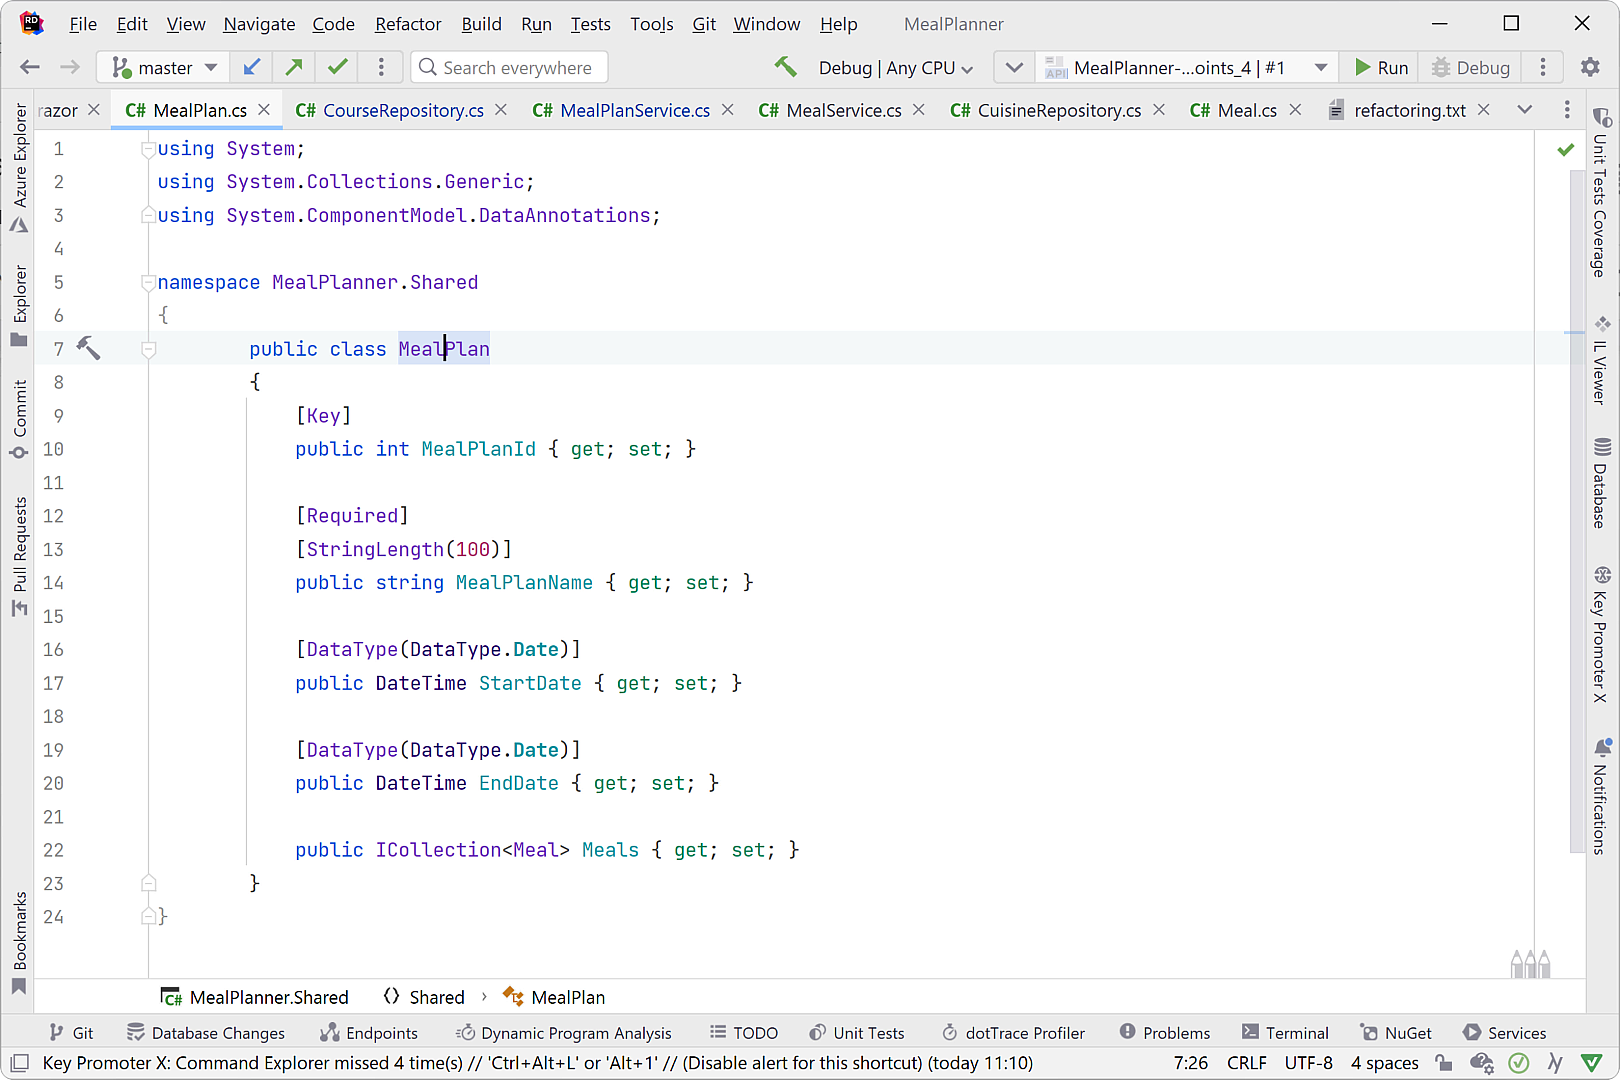Click the Navigate Back arrow

click(30, 67)
